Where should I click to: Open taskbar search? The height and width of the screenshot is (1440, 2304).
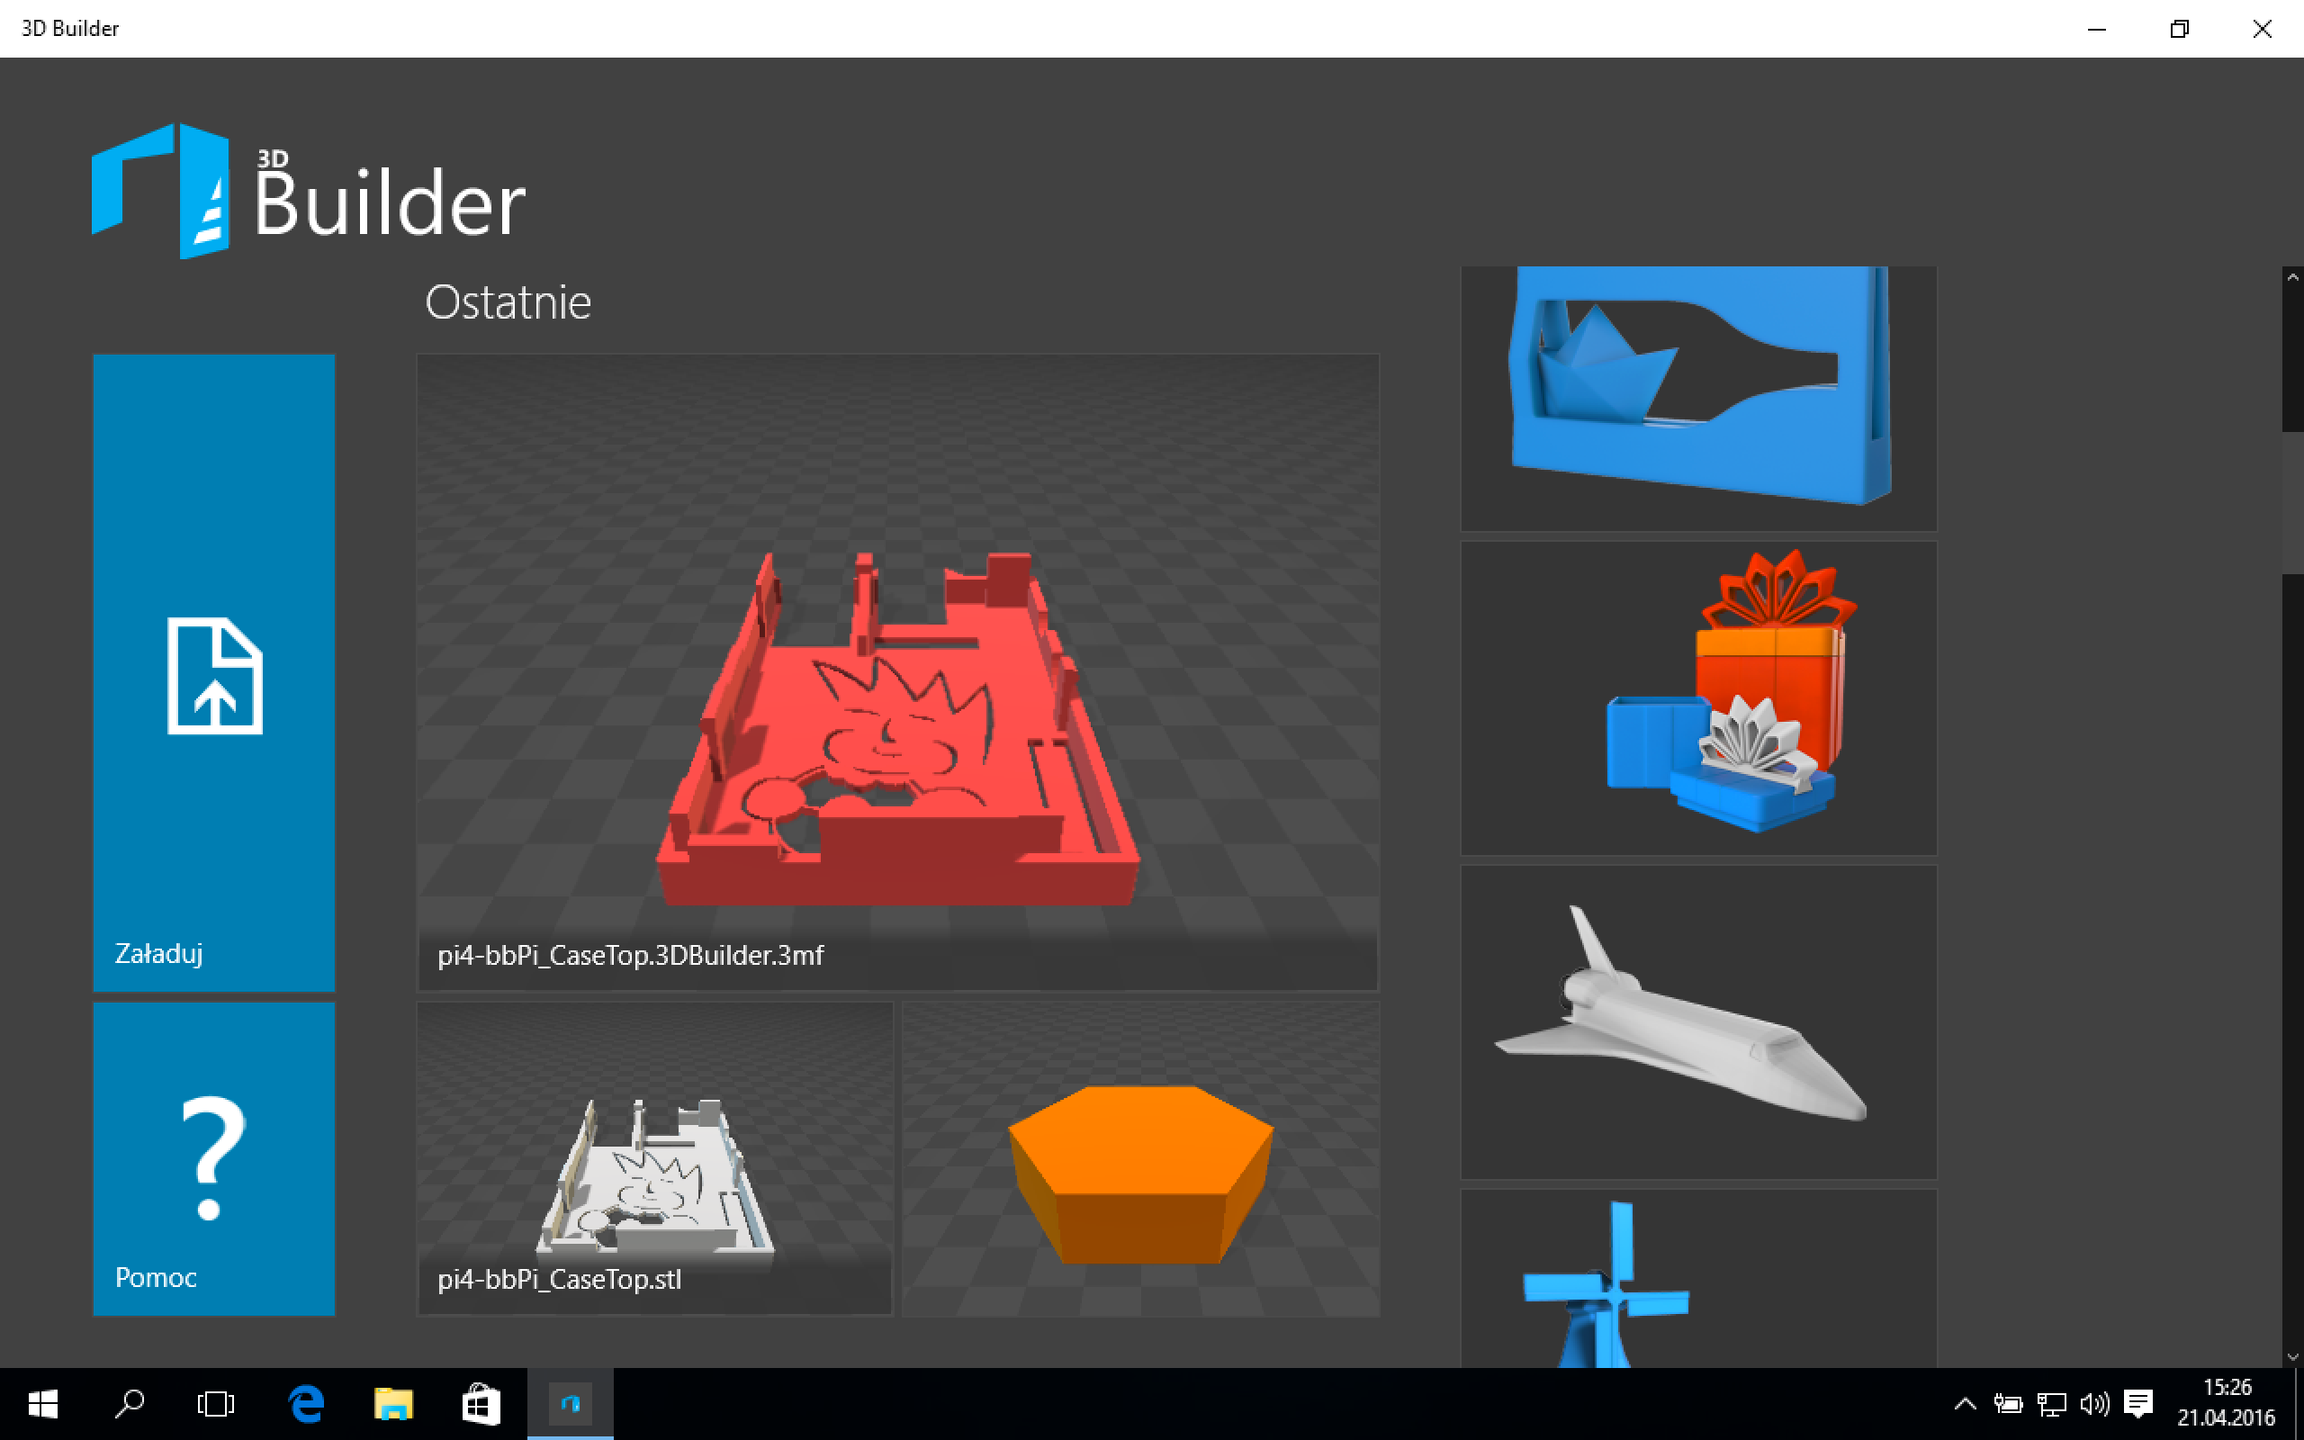[x=130, y=1404]
